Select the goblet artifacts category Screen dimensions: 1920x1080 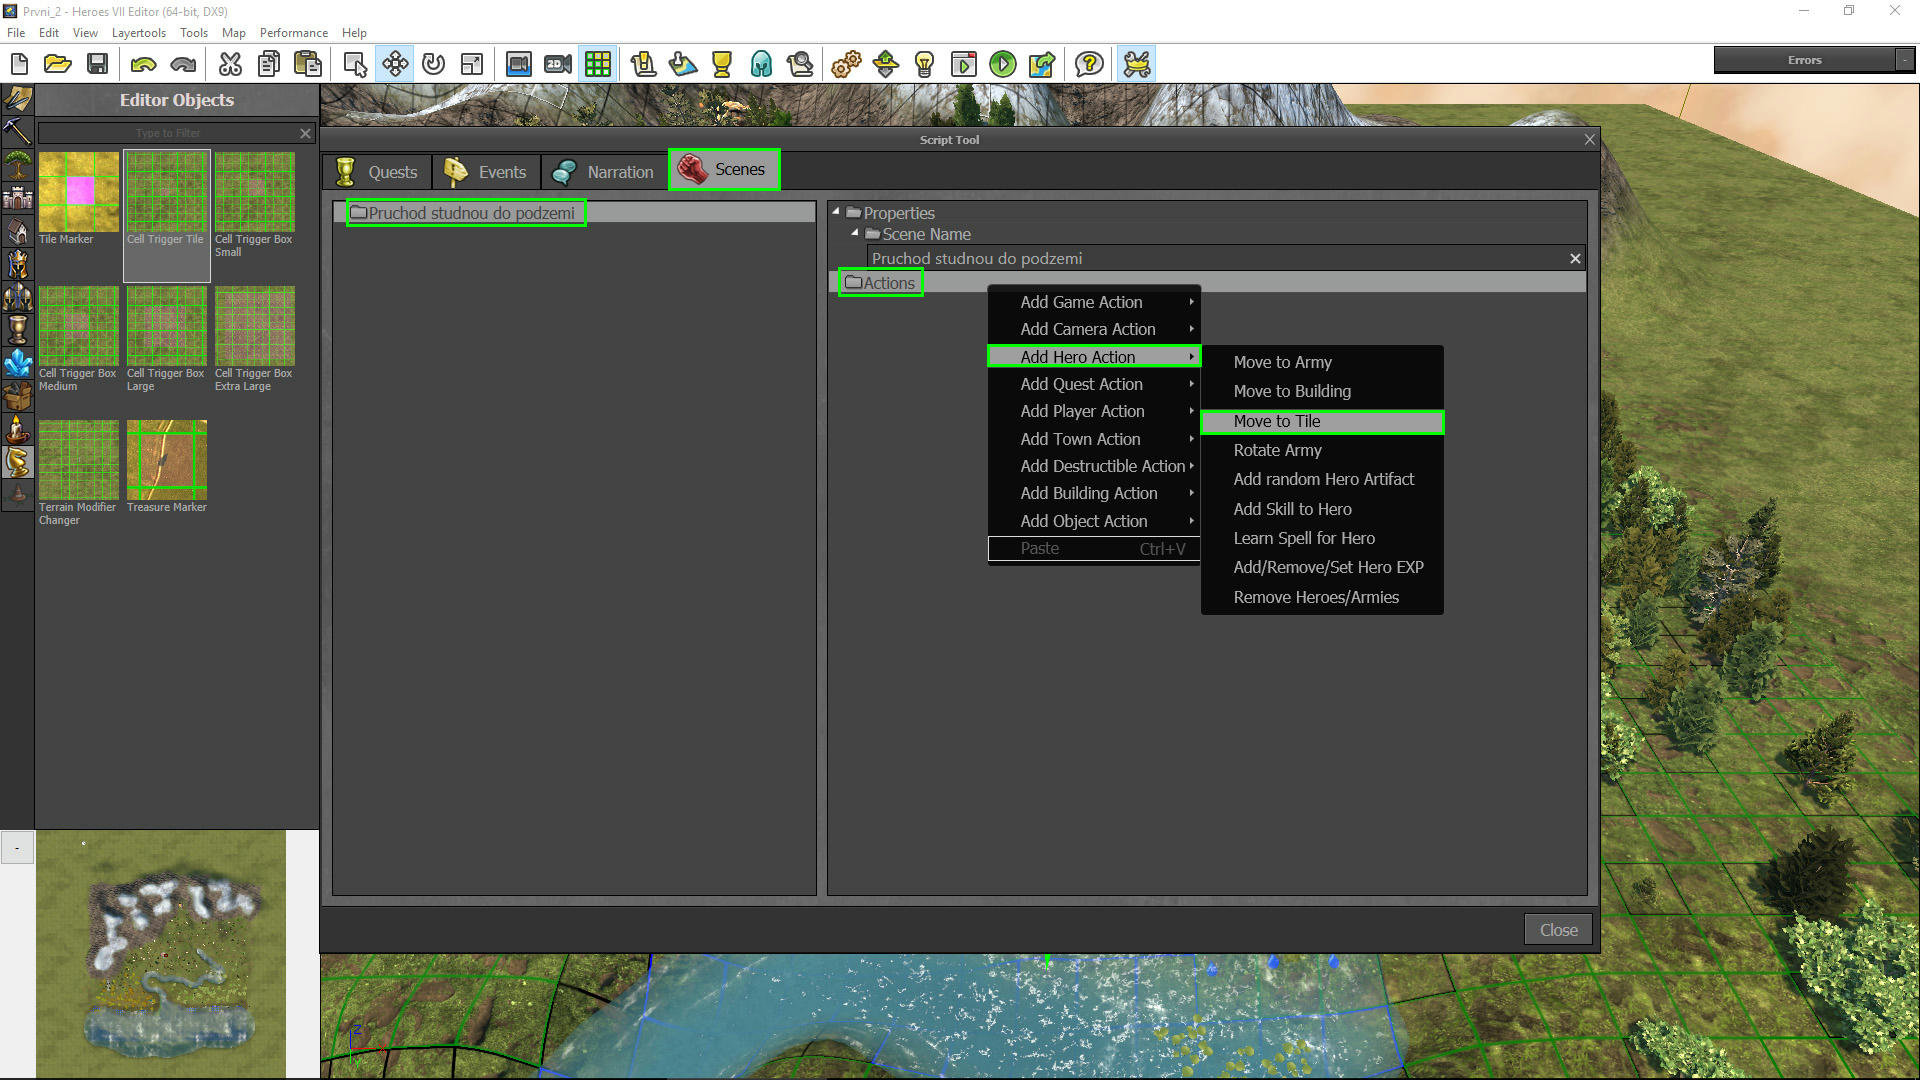tap(17, 330)
